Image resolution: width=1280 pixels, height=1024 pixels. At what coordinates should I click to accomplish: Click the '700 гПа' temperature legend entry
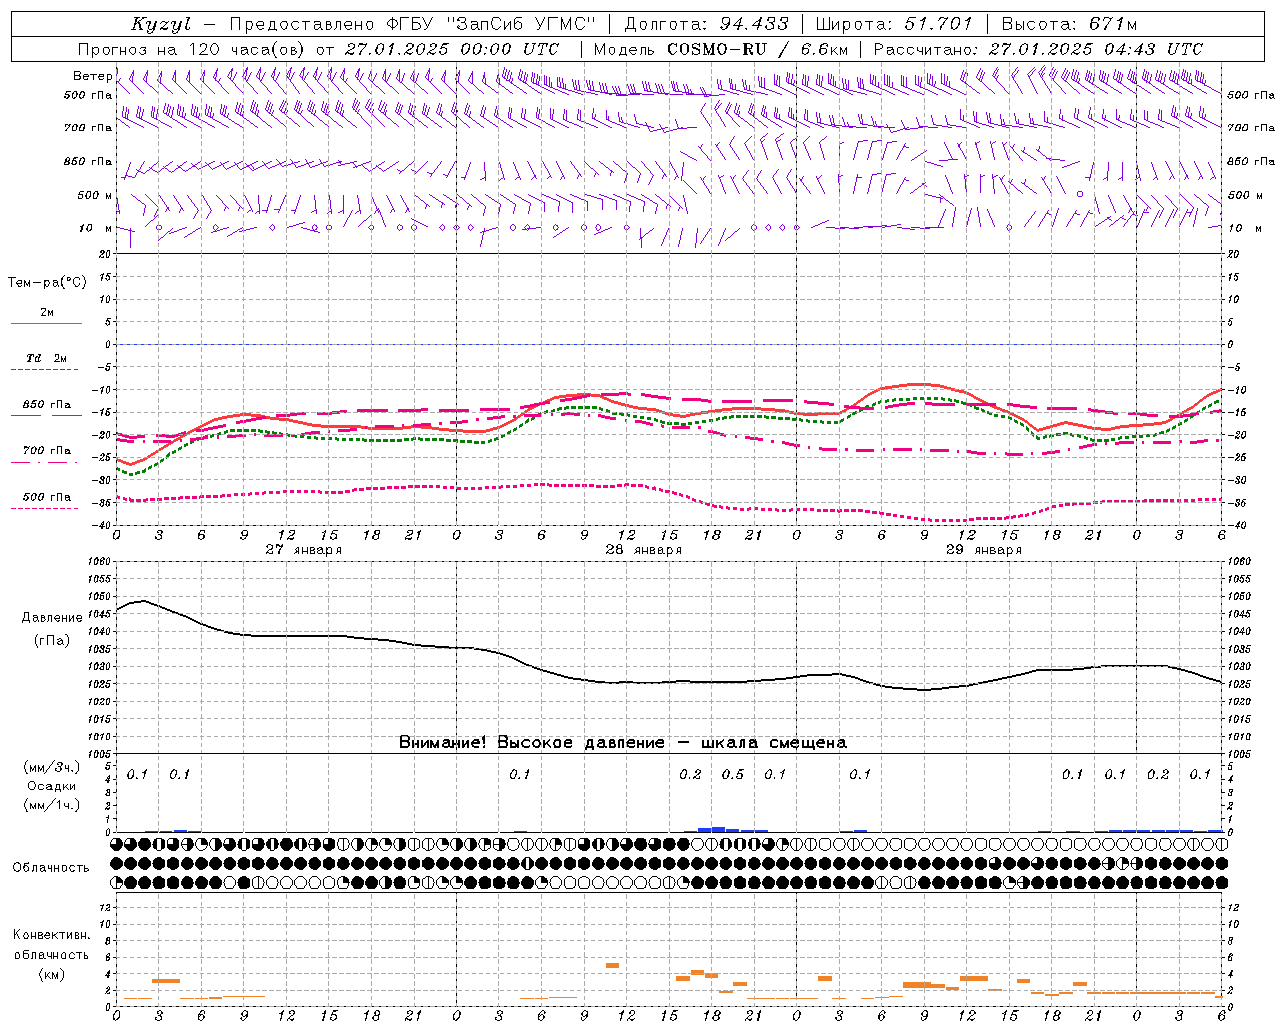coord(47,451)
